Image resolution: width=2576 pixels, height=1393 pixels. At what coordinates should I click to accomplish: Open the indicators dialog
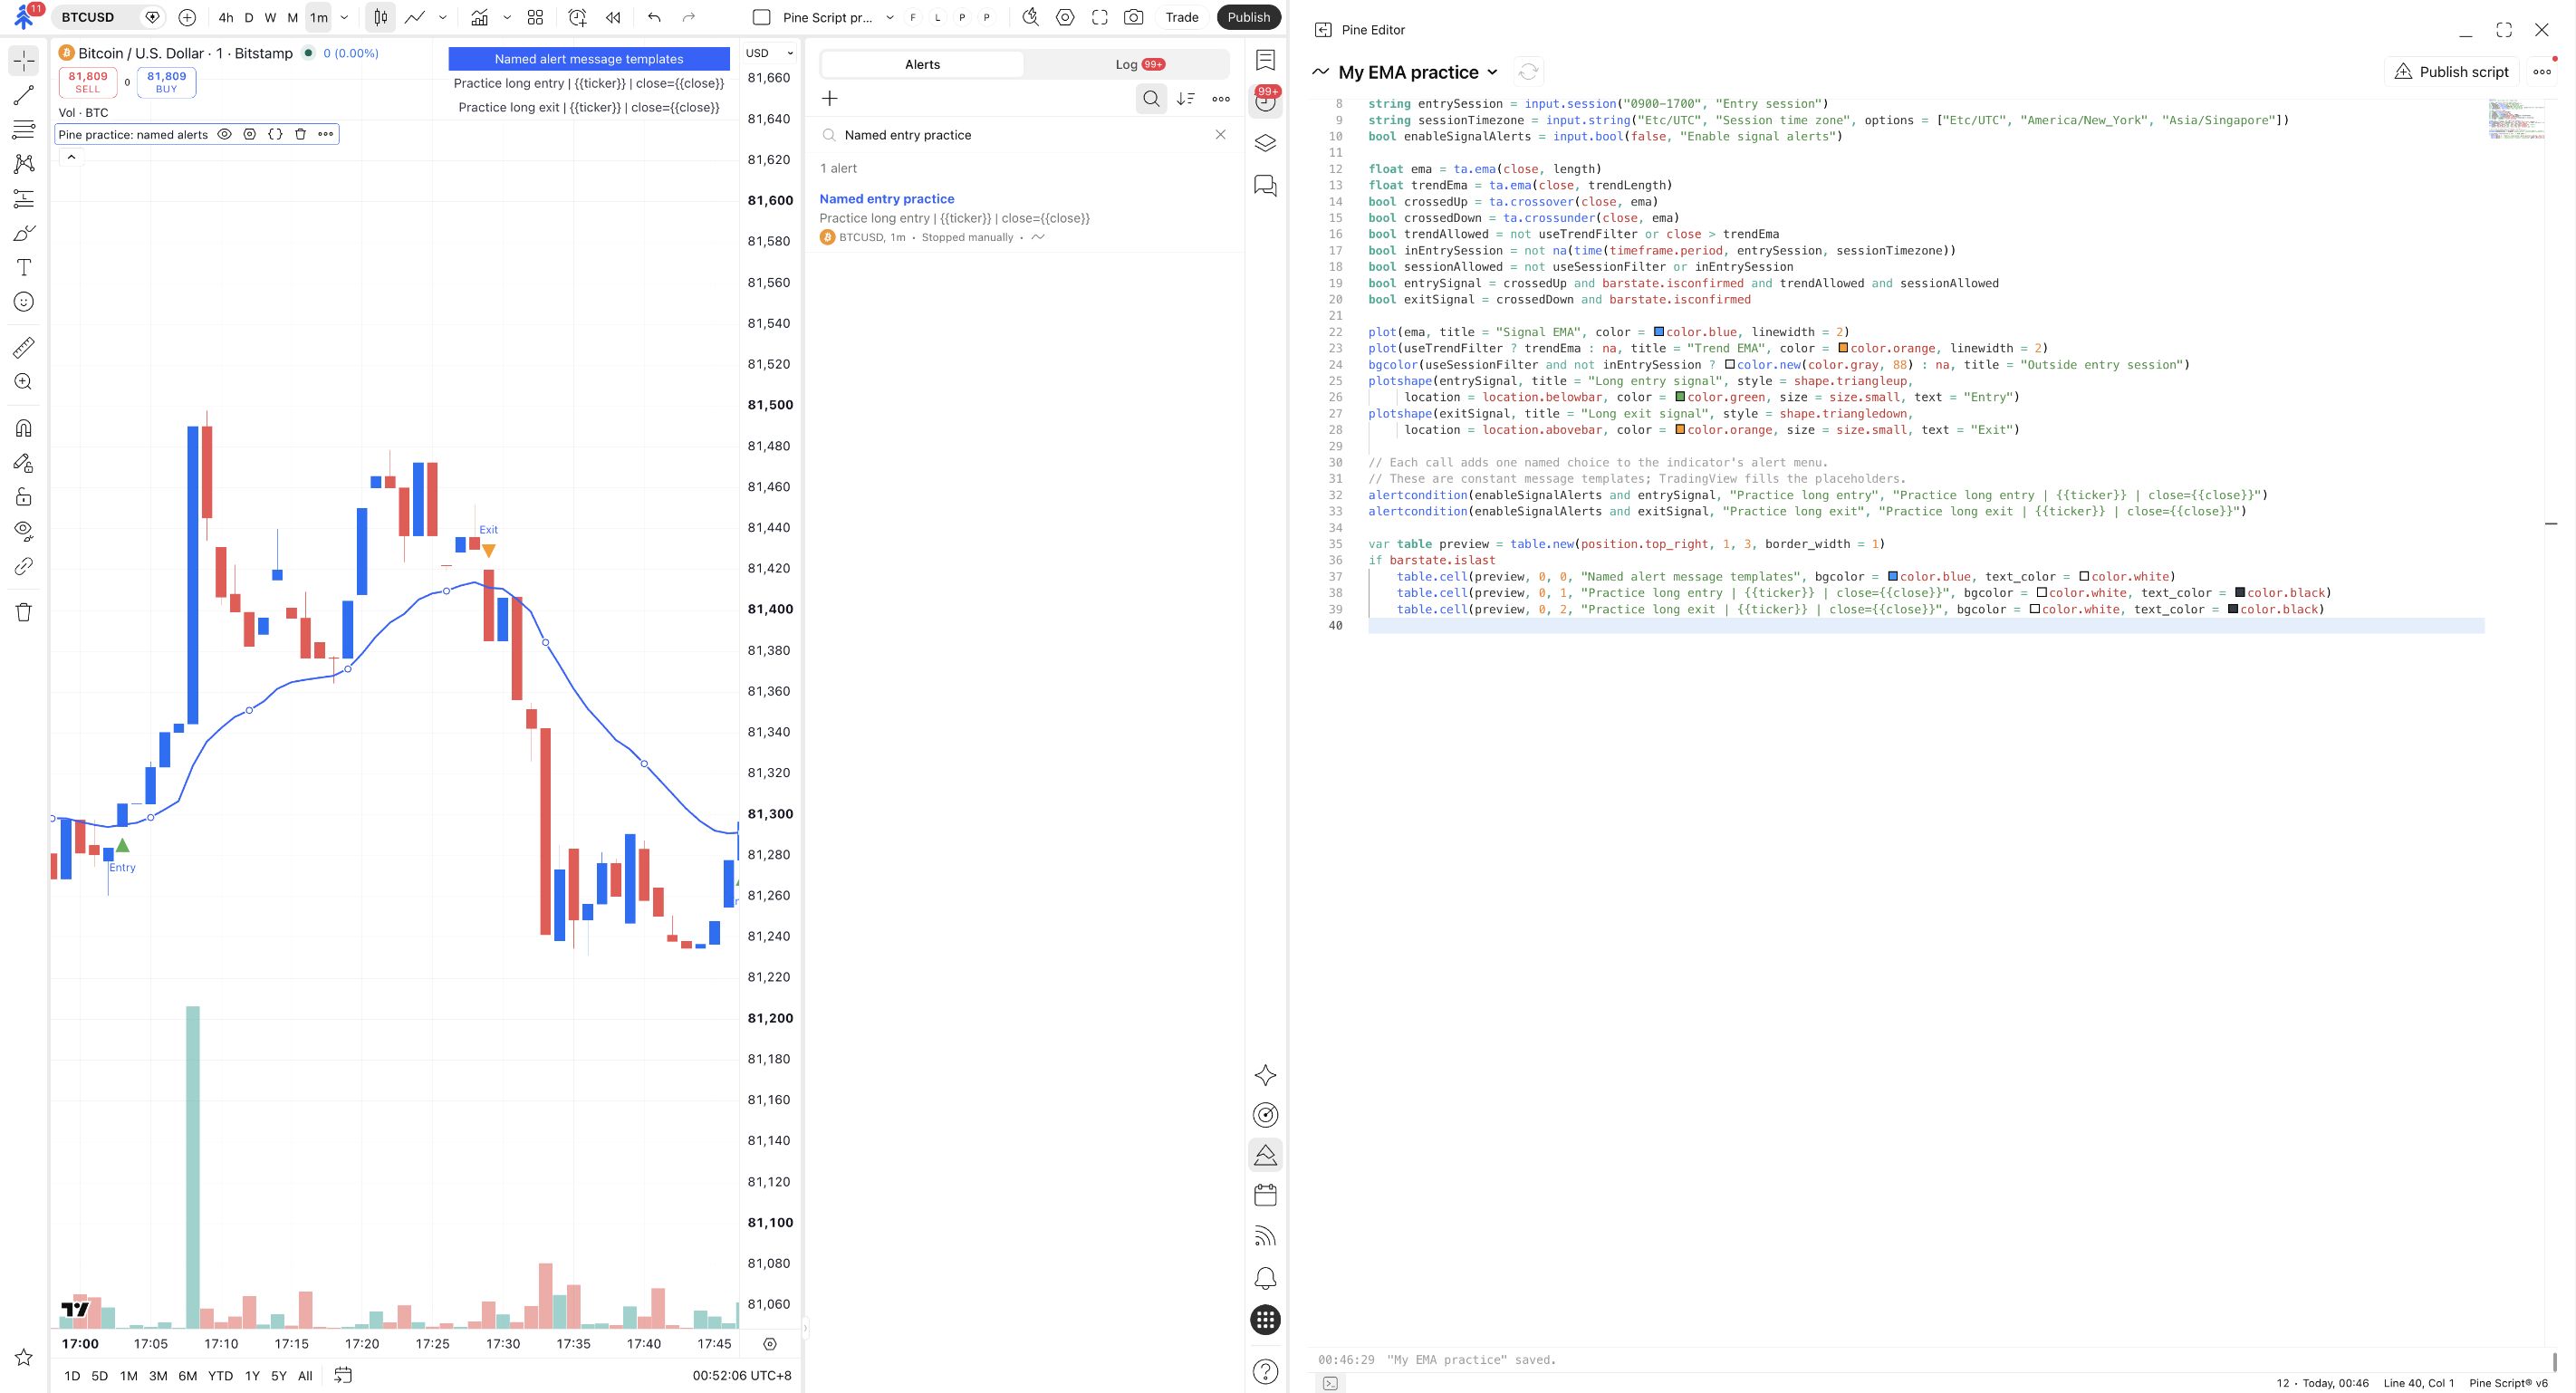point(480,17)
